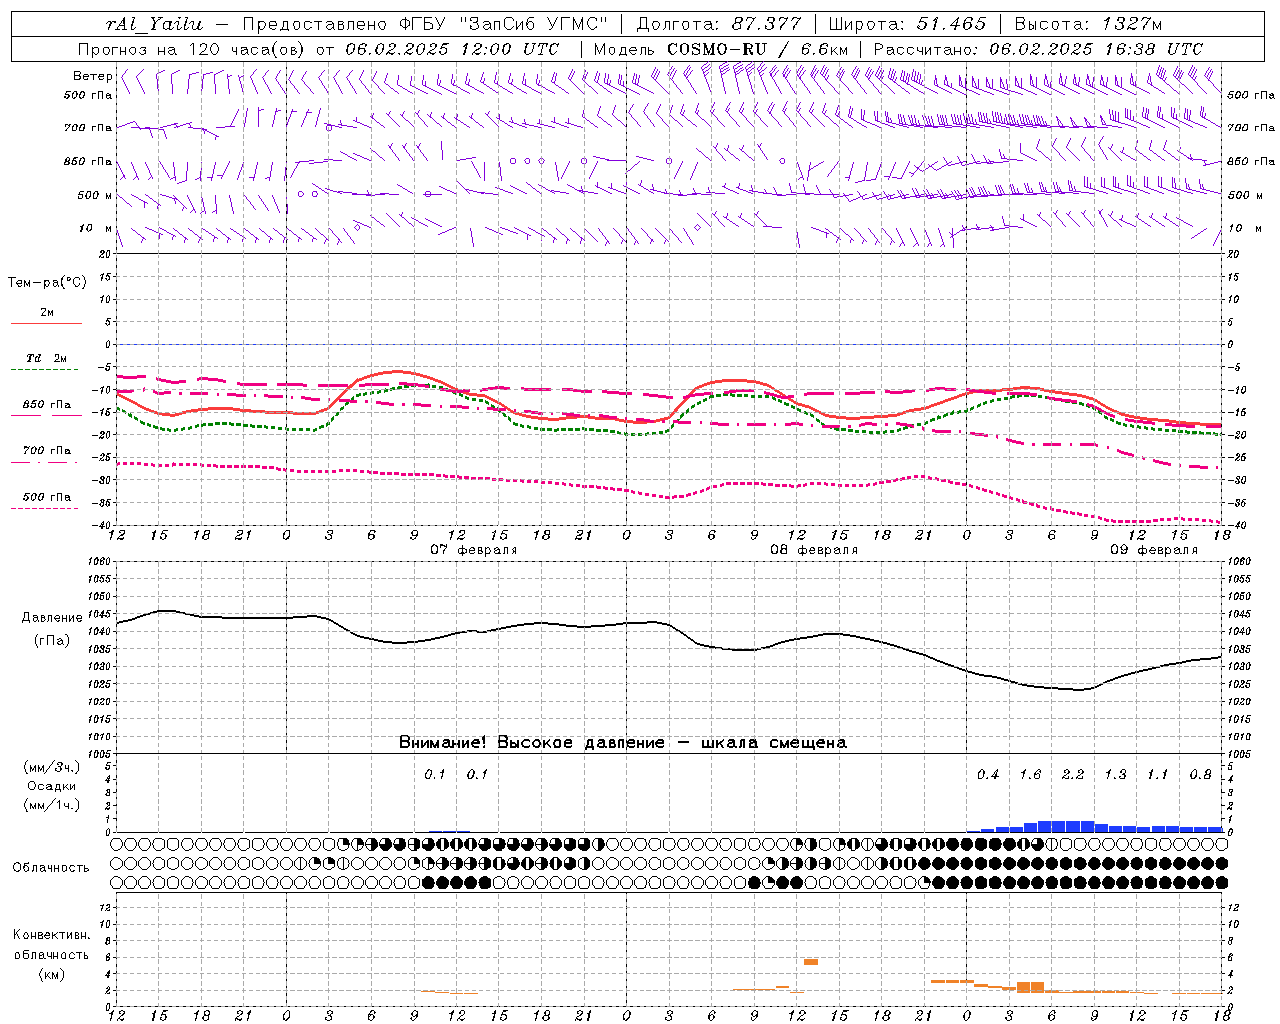Click the 3-hour precipitation value '0.4'
The height and width of the screenshot is (1024, 1280).
pos(988,775)
